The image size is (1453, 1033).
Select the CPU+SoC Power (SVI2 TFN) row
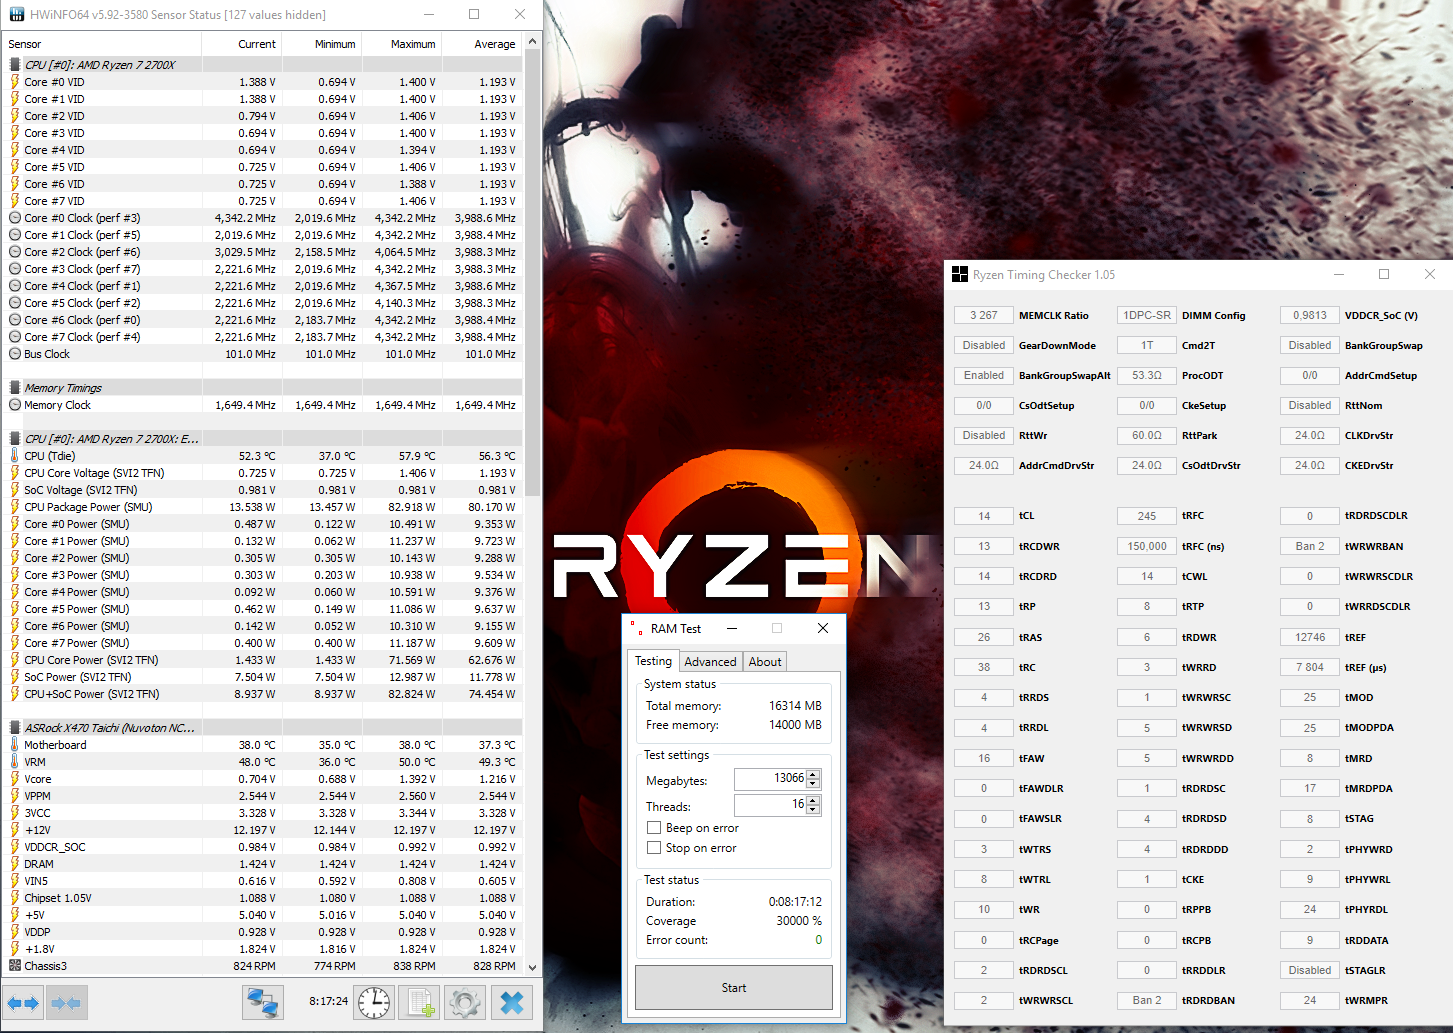click(x=263, y=694)
